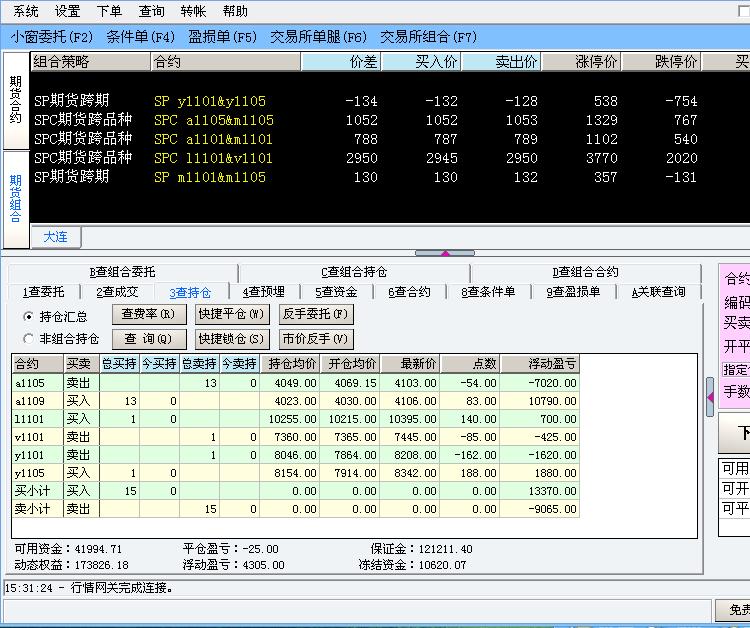
Task: Open 条件单 (F4) toolbar item
Action: pos(141,37)
